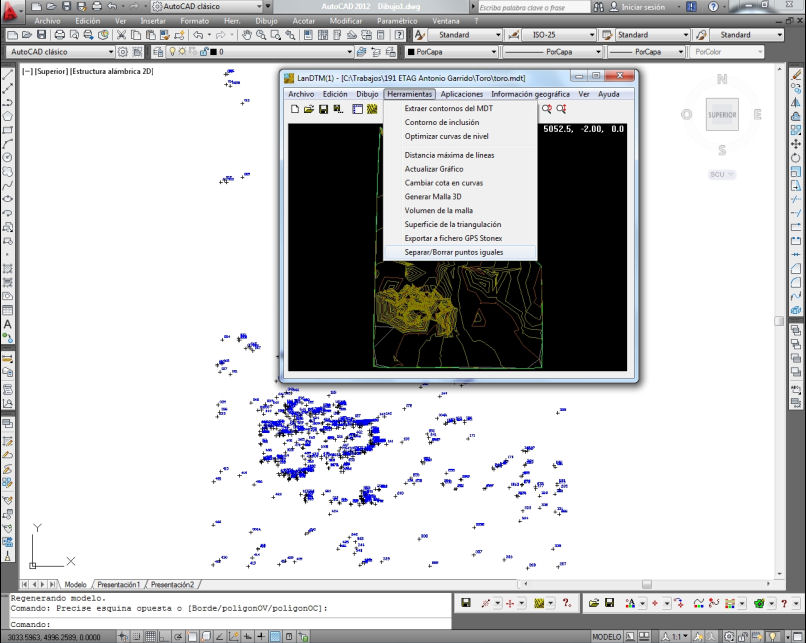Open the SCU dropdown below view cube

[722, 174]
